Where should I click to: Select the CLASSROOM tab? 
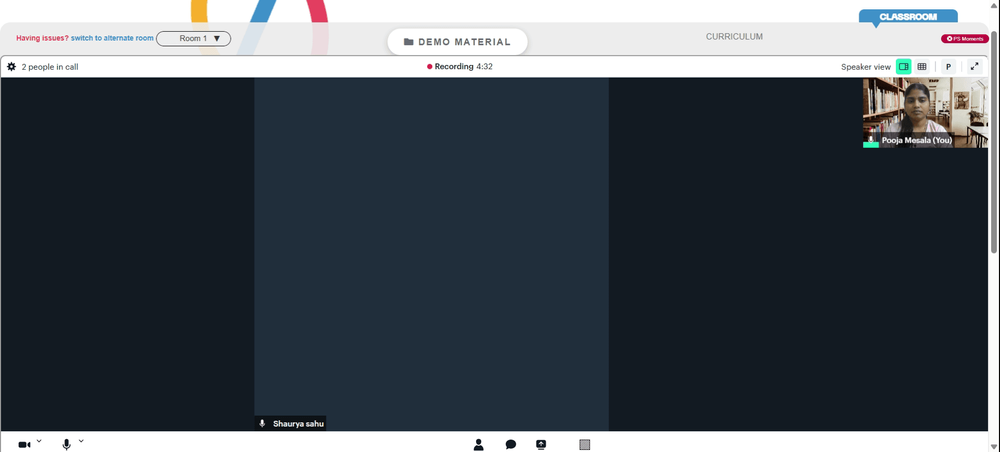point(908,17)
